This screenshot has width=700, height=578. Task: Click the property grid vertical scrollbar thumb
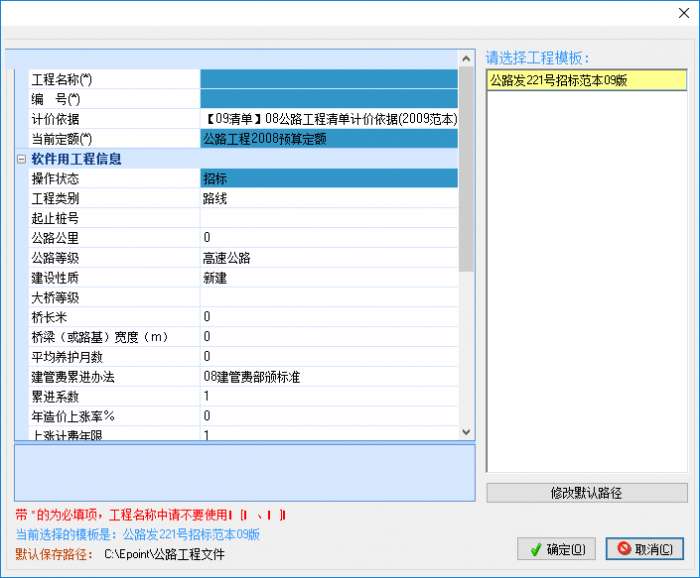coord(466,169)
